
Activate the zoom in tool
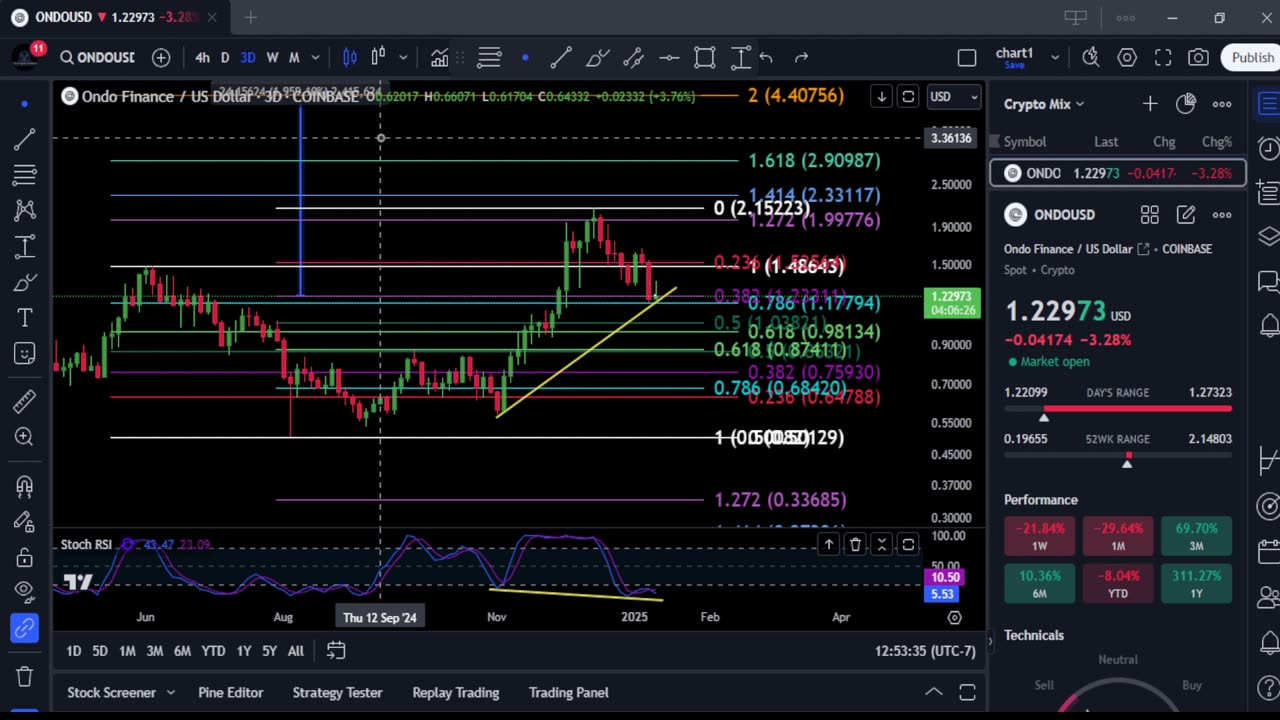tap(25, 437)
